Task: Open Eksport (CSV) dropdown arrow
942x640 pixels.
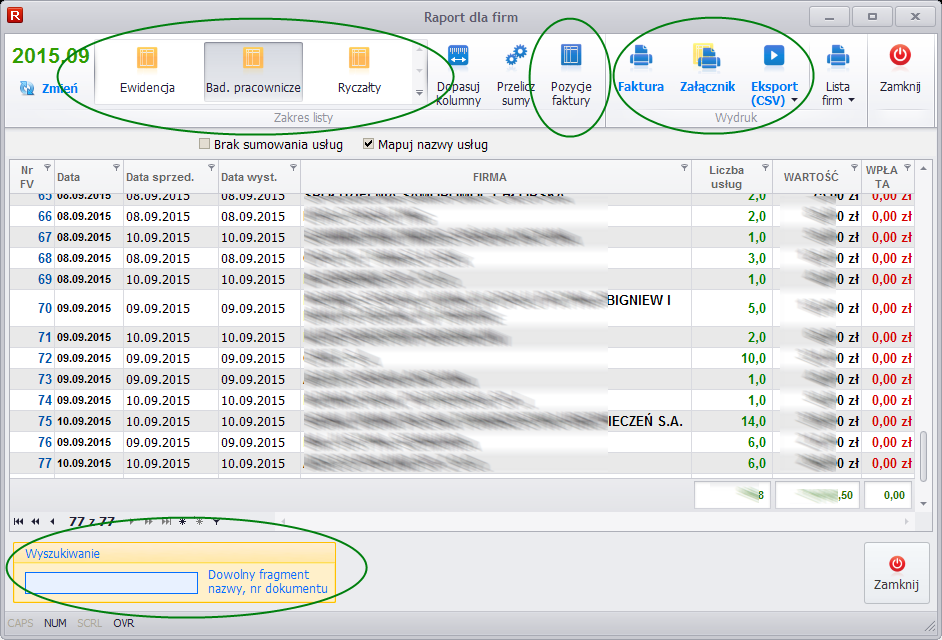Action: (793, 101)
